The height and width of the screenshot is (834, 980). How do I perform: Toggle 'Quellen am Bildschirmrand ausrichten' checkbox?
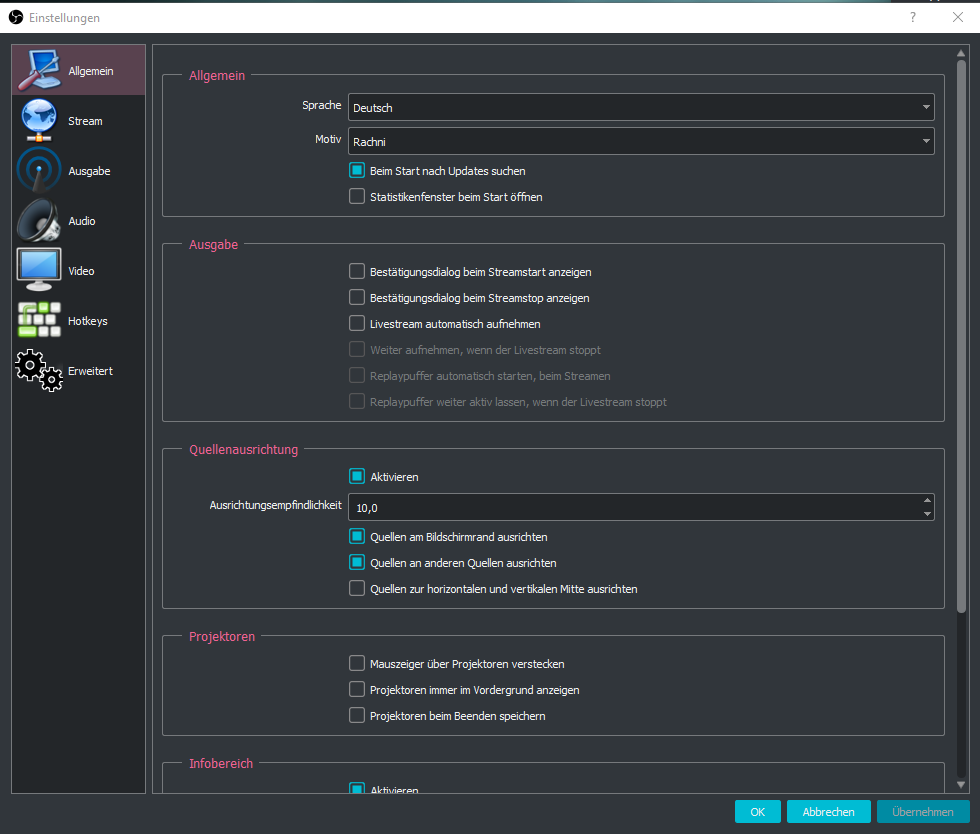pos(357,537)
